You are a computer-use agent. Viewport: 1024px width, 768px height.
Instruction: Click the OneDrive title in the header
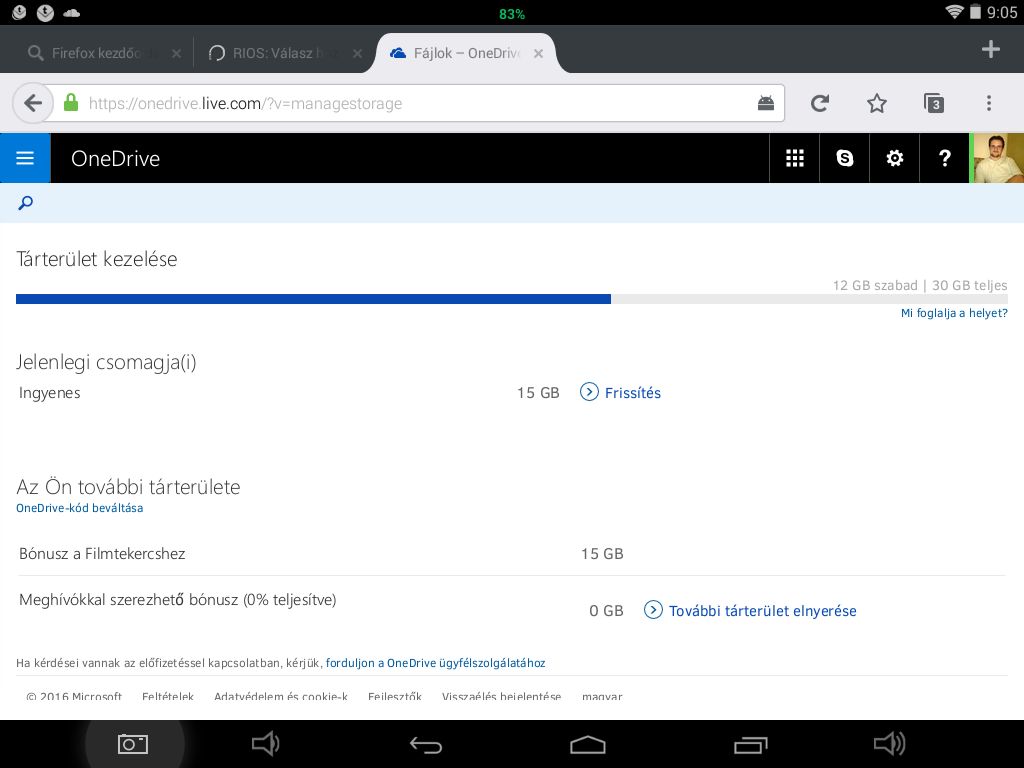tap(116, 159)
